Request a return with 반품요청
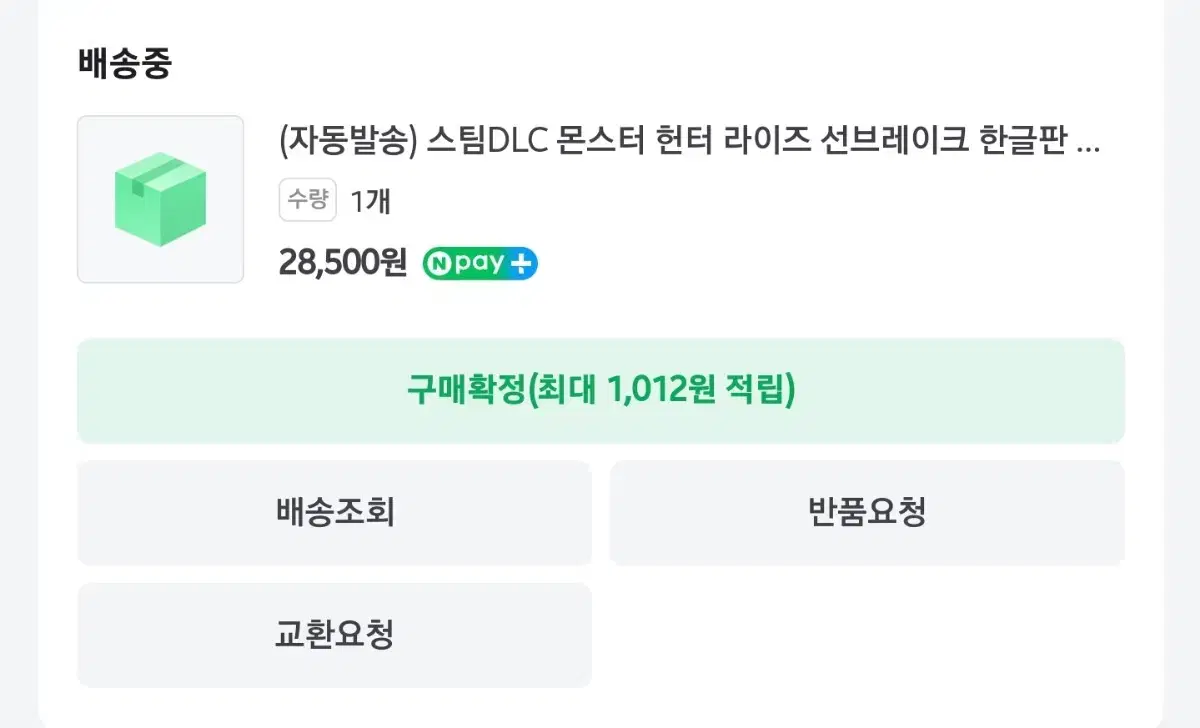Image resolution: width=1200 pixels, height=728 pixels. 867,513
